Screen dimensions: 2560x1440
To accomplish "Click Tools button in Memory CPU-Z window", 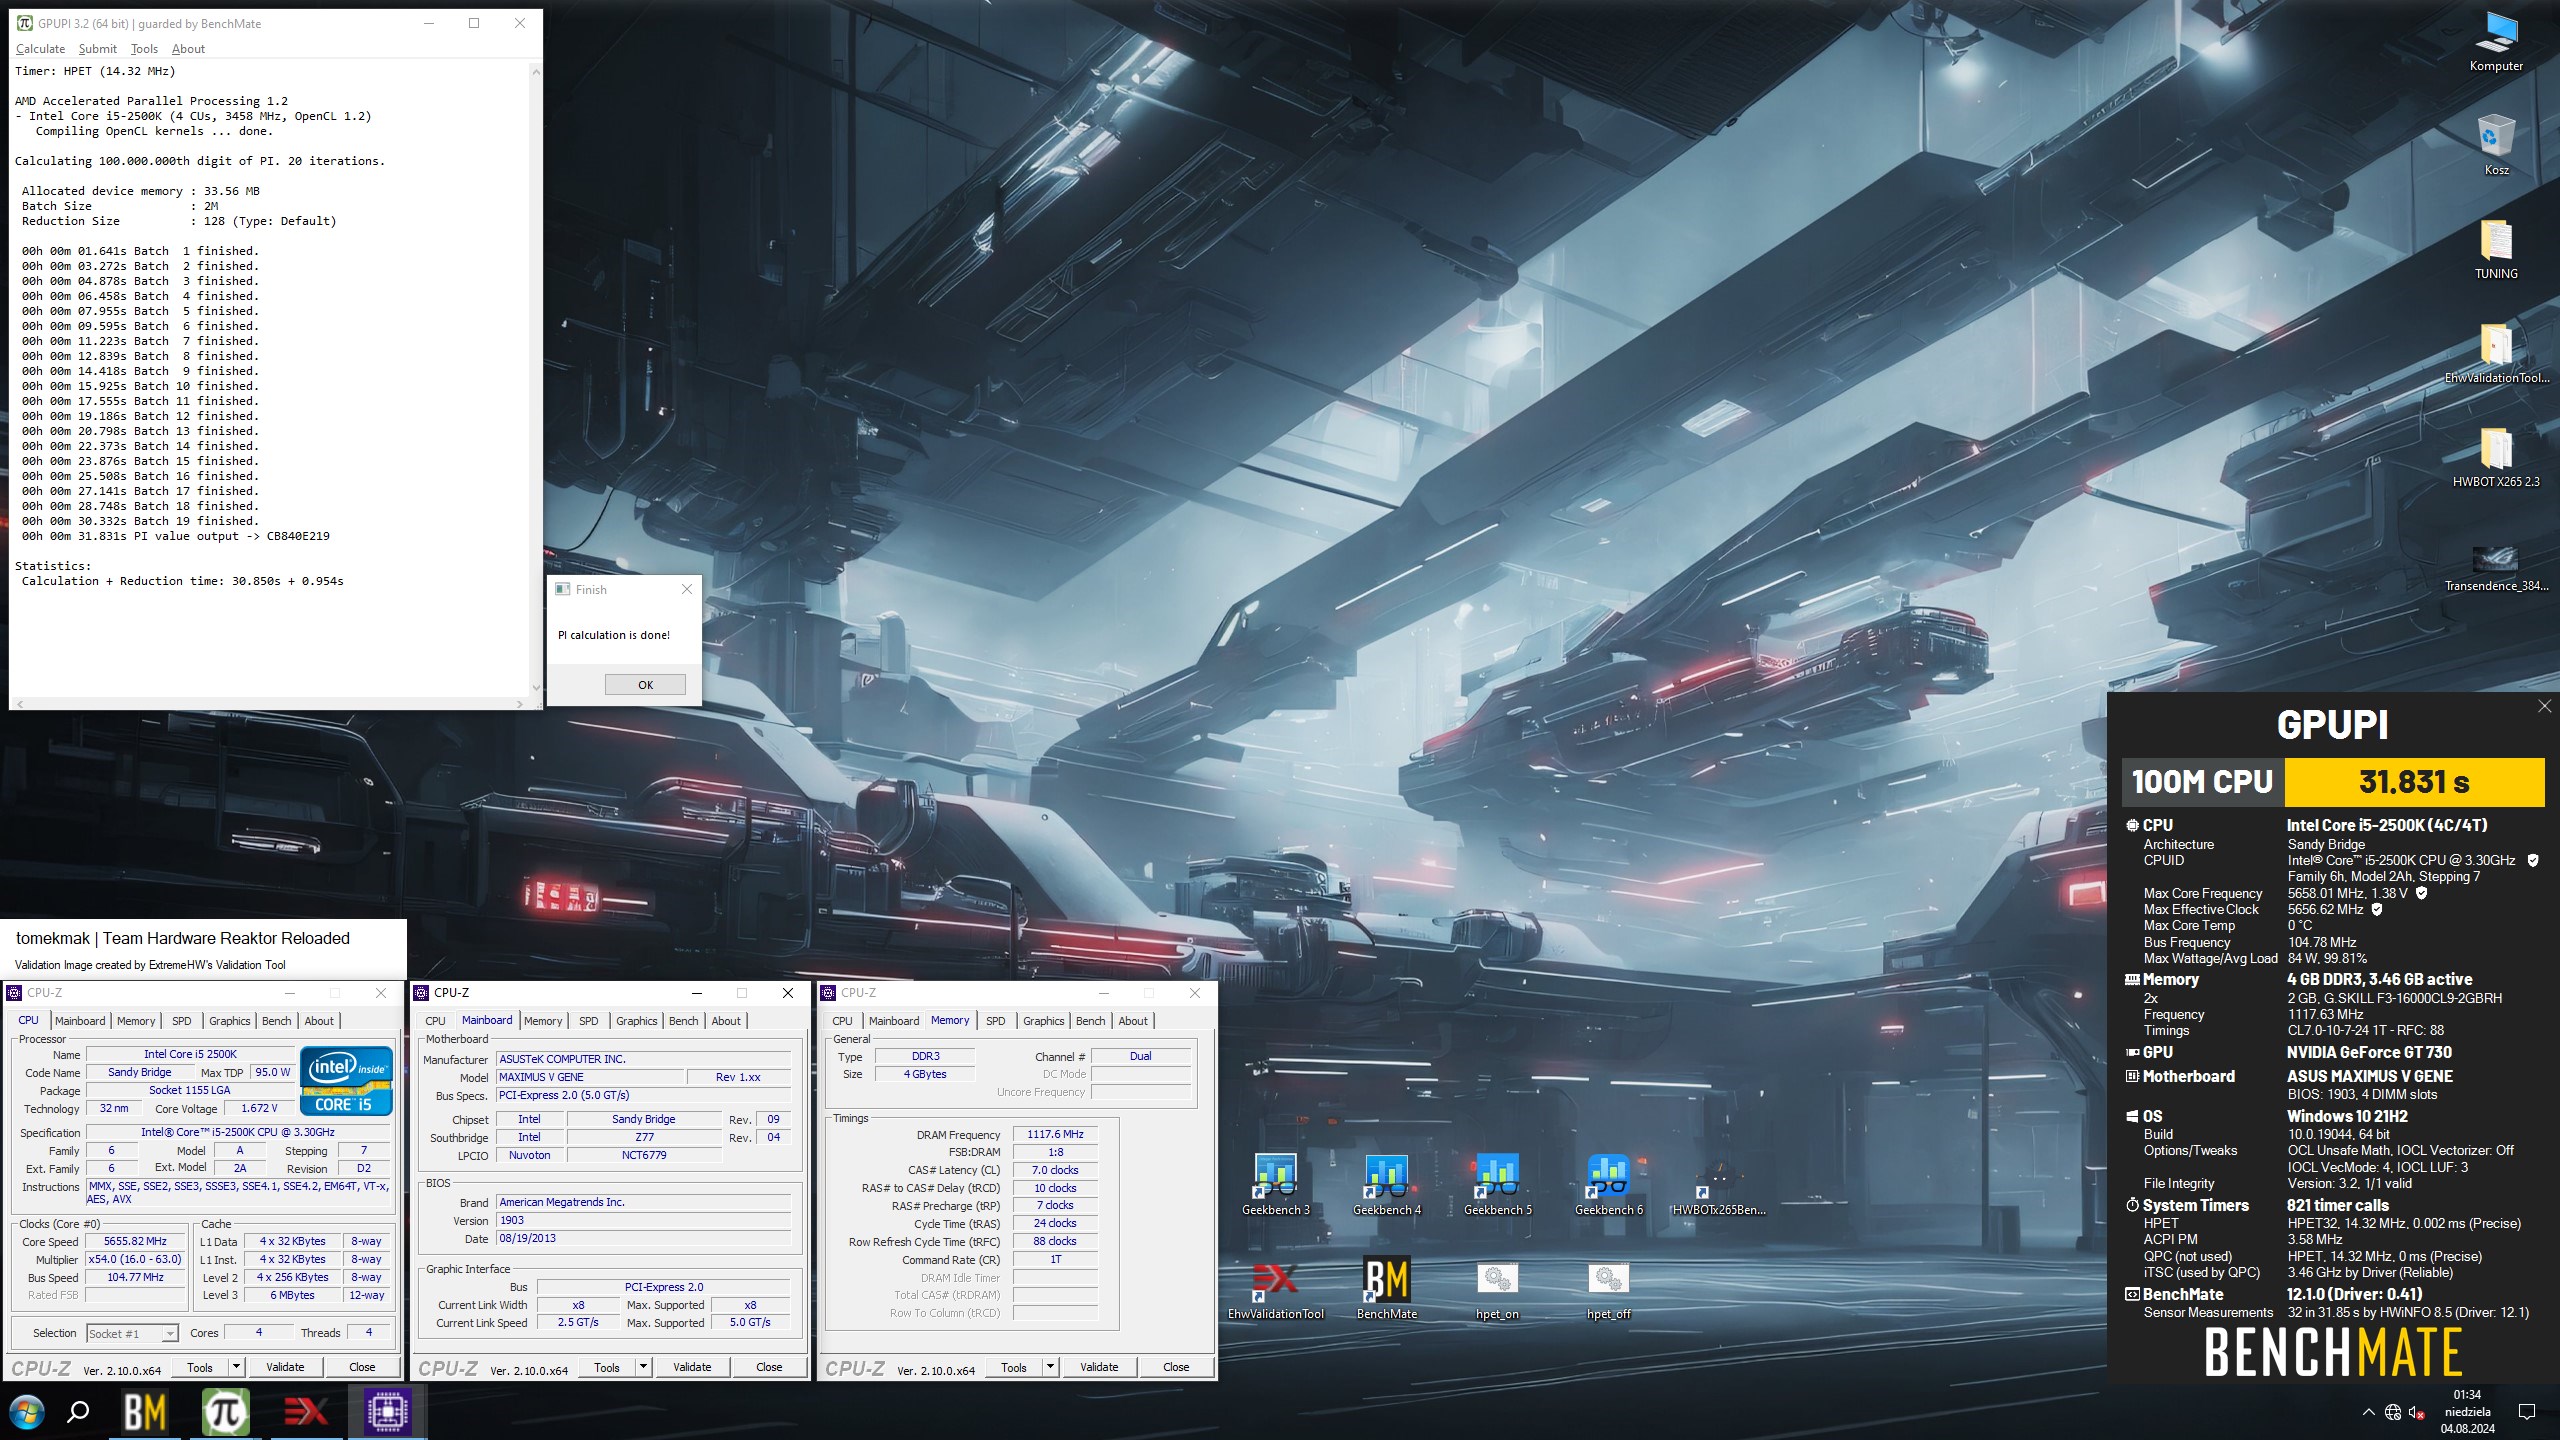I will 1013,1367.
